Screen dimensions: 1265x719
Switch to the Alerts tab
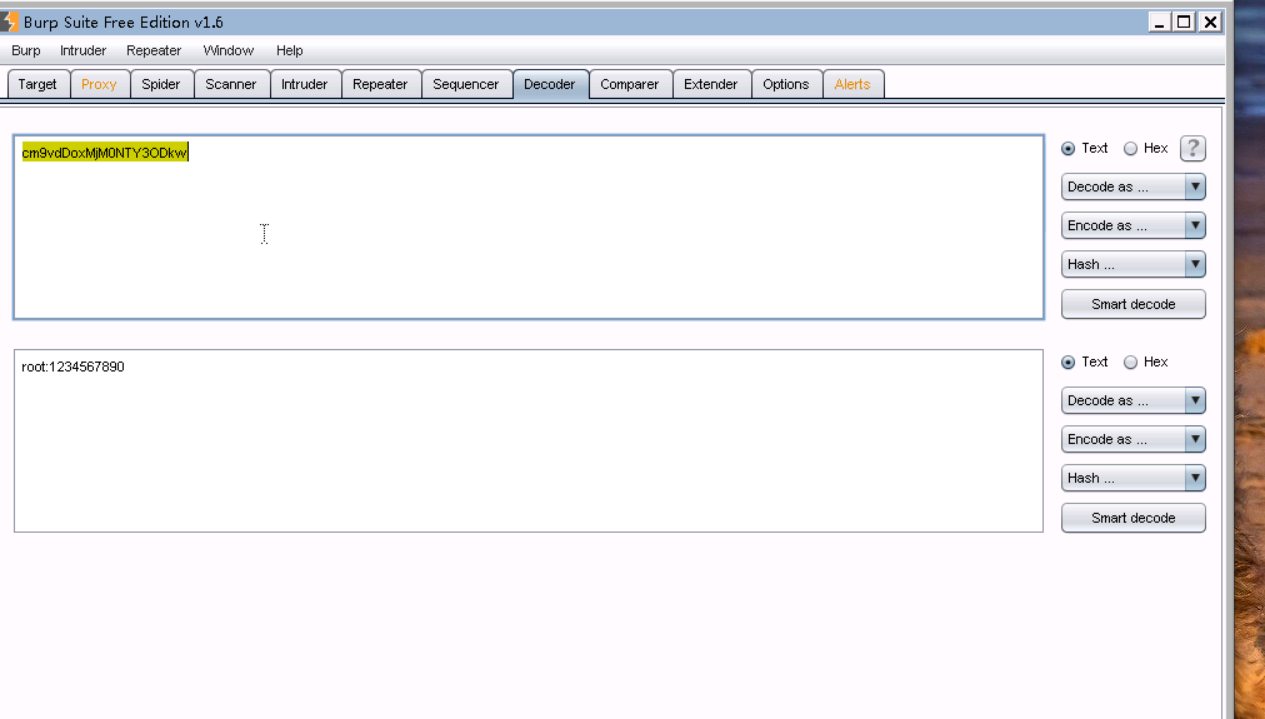(x=853, y=85)
